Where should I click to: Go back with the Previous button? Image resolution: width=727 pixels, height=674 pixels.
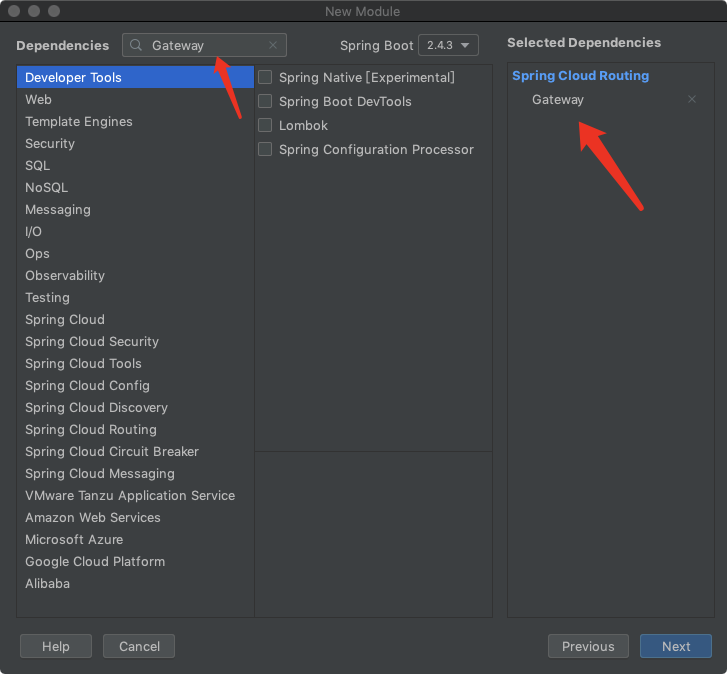[x=588, y=646]
